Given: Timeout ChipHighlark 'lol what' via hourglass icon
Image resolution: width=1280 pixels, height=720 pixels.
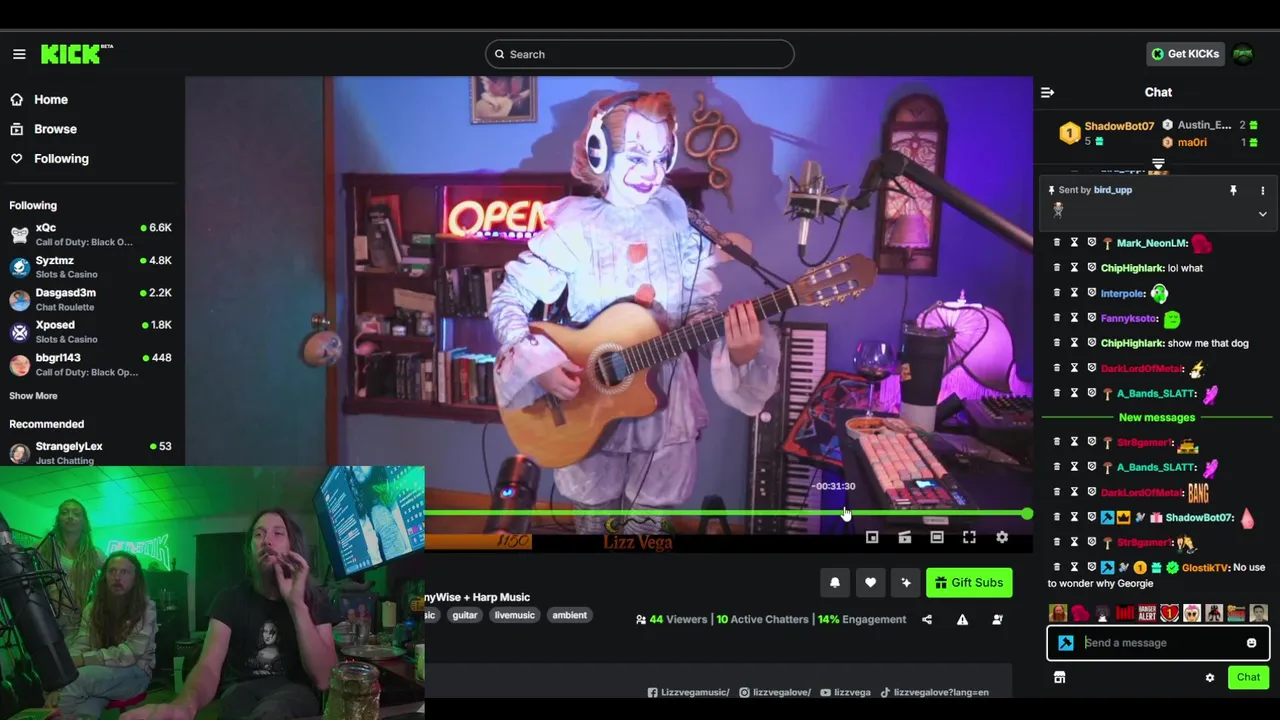Looking at the screenshot, I should (1074, 268).
